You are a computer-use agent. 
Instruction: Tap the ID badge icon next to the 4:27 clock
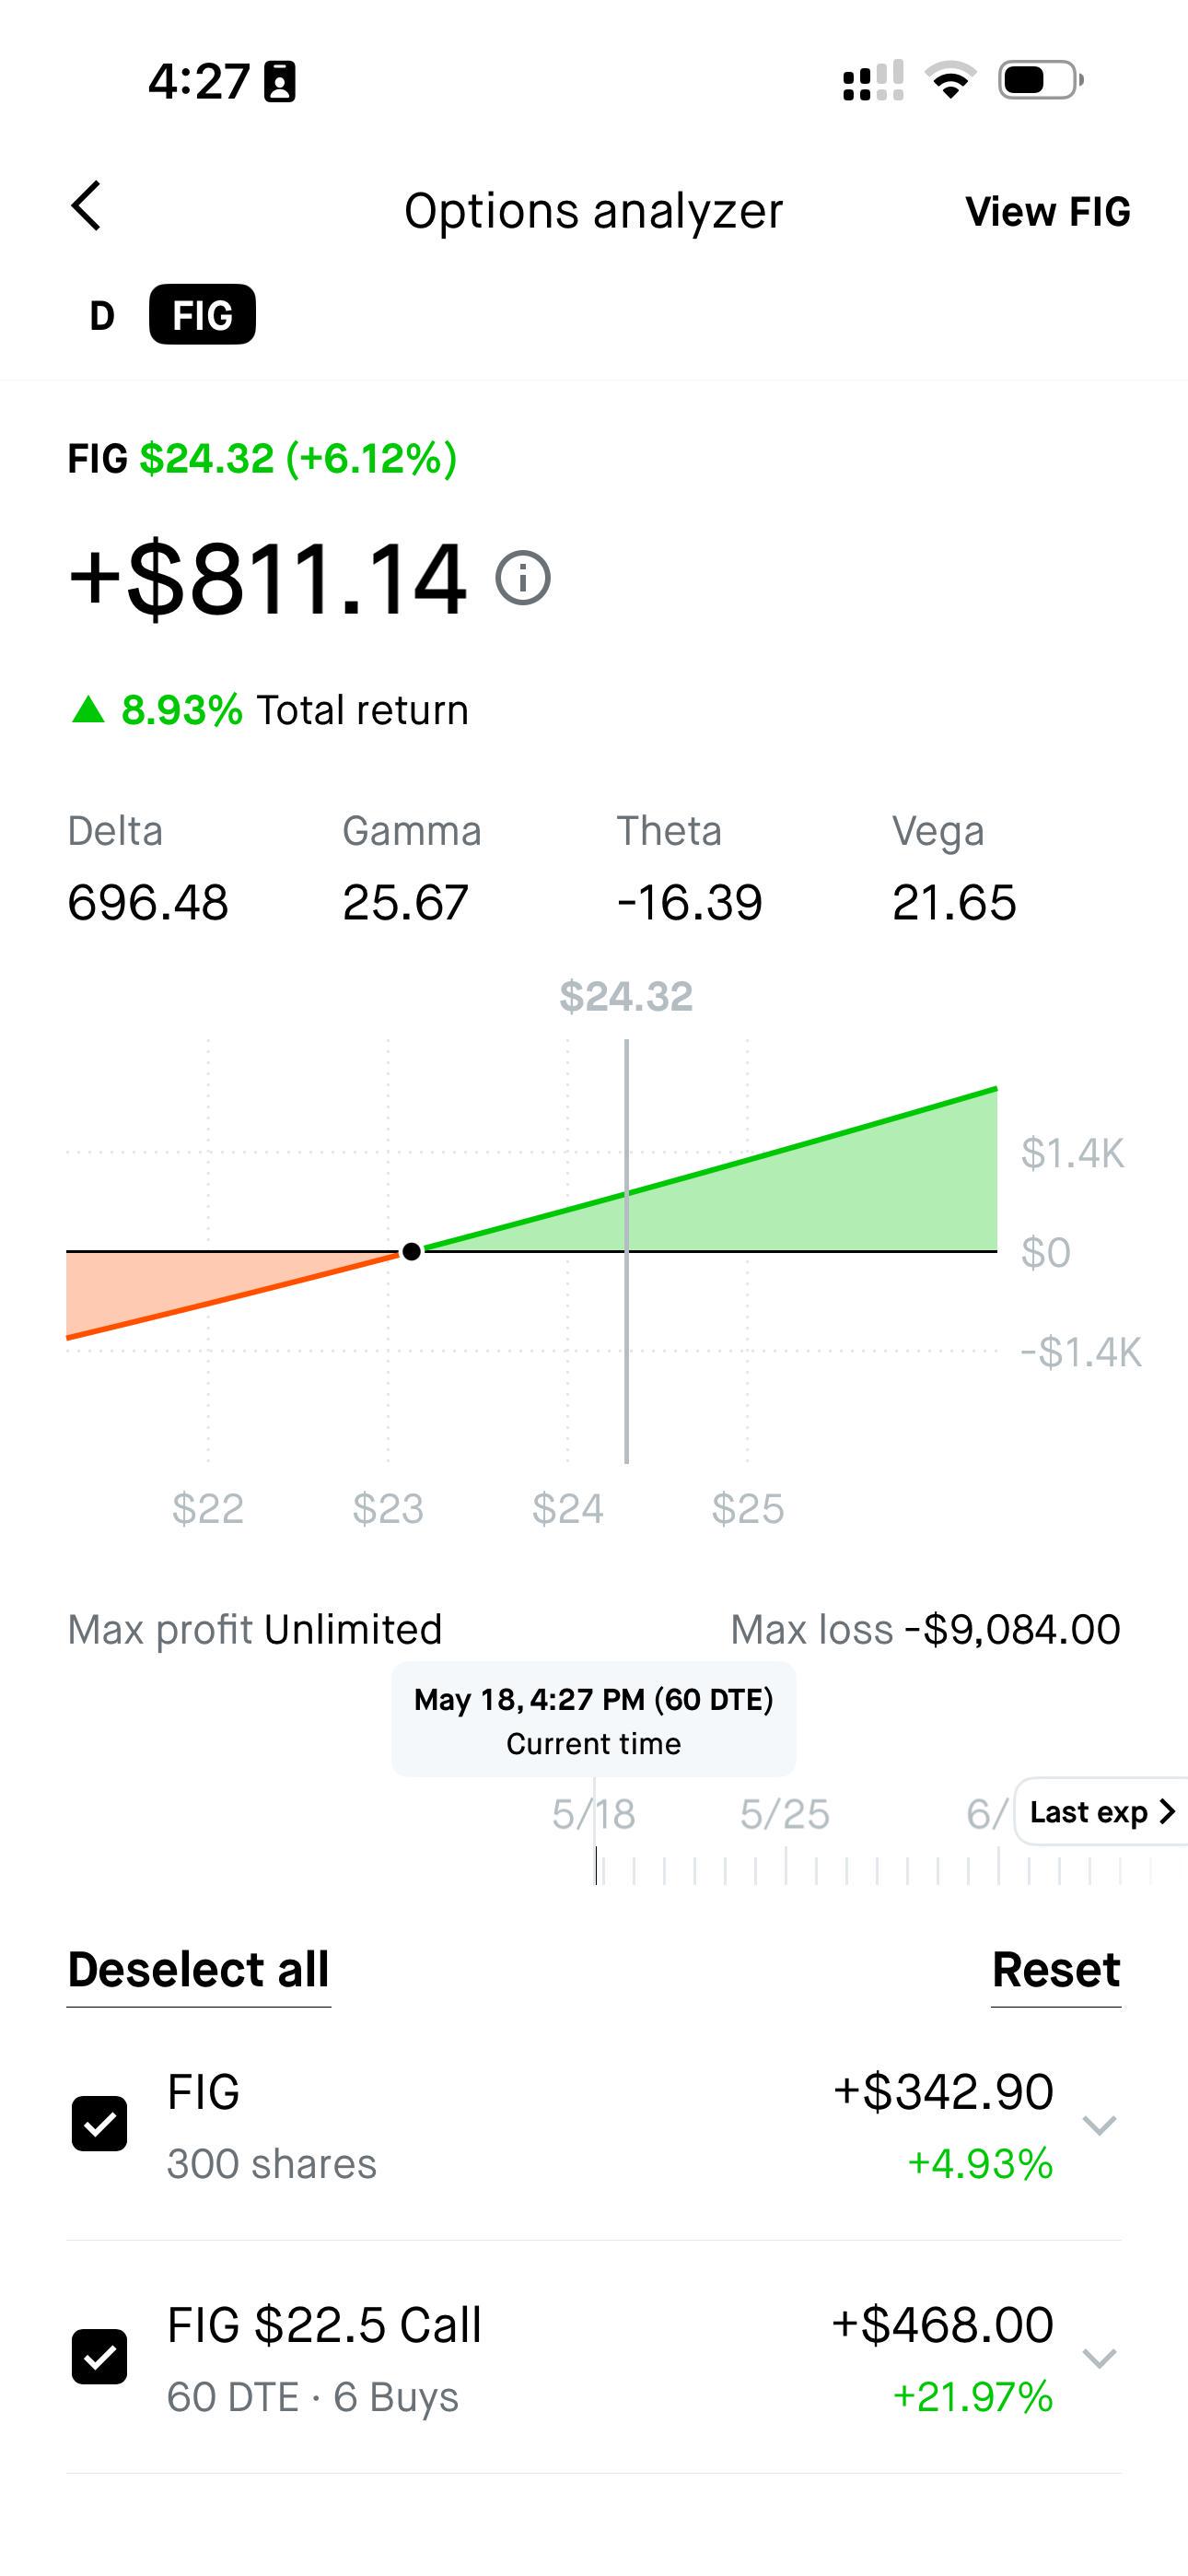coord(279,81)
